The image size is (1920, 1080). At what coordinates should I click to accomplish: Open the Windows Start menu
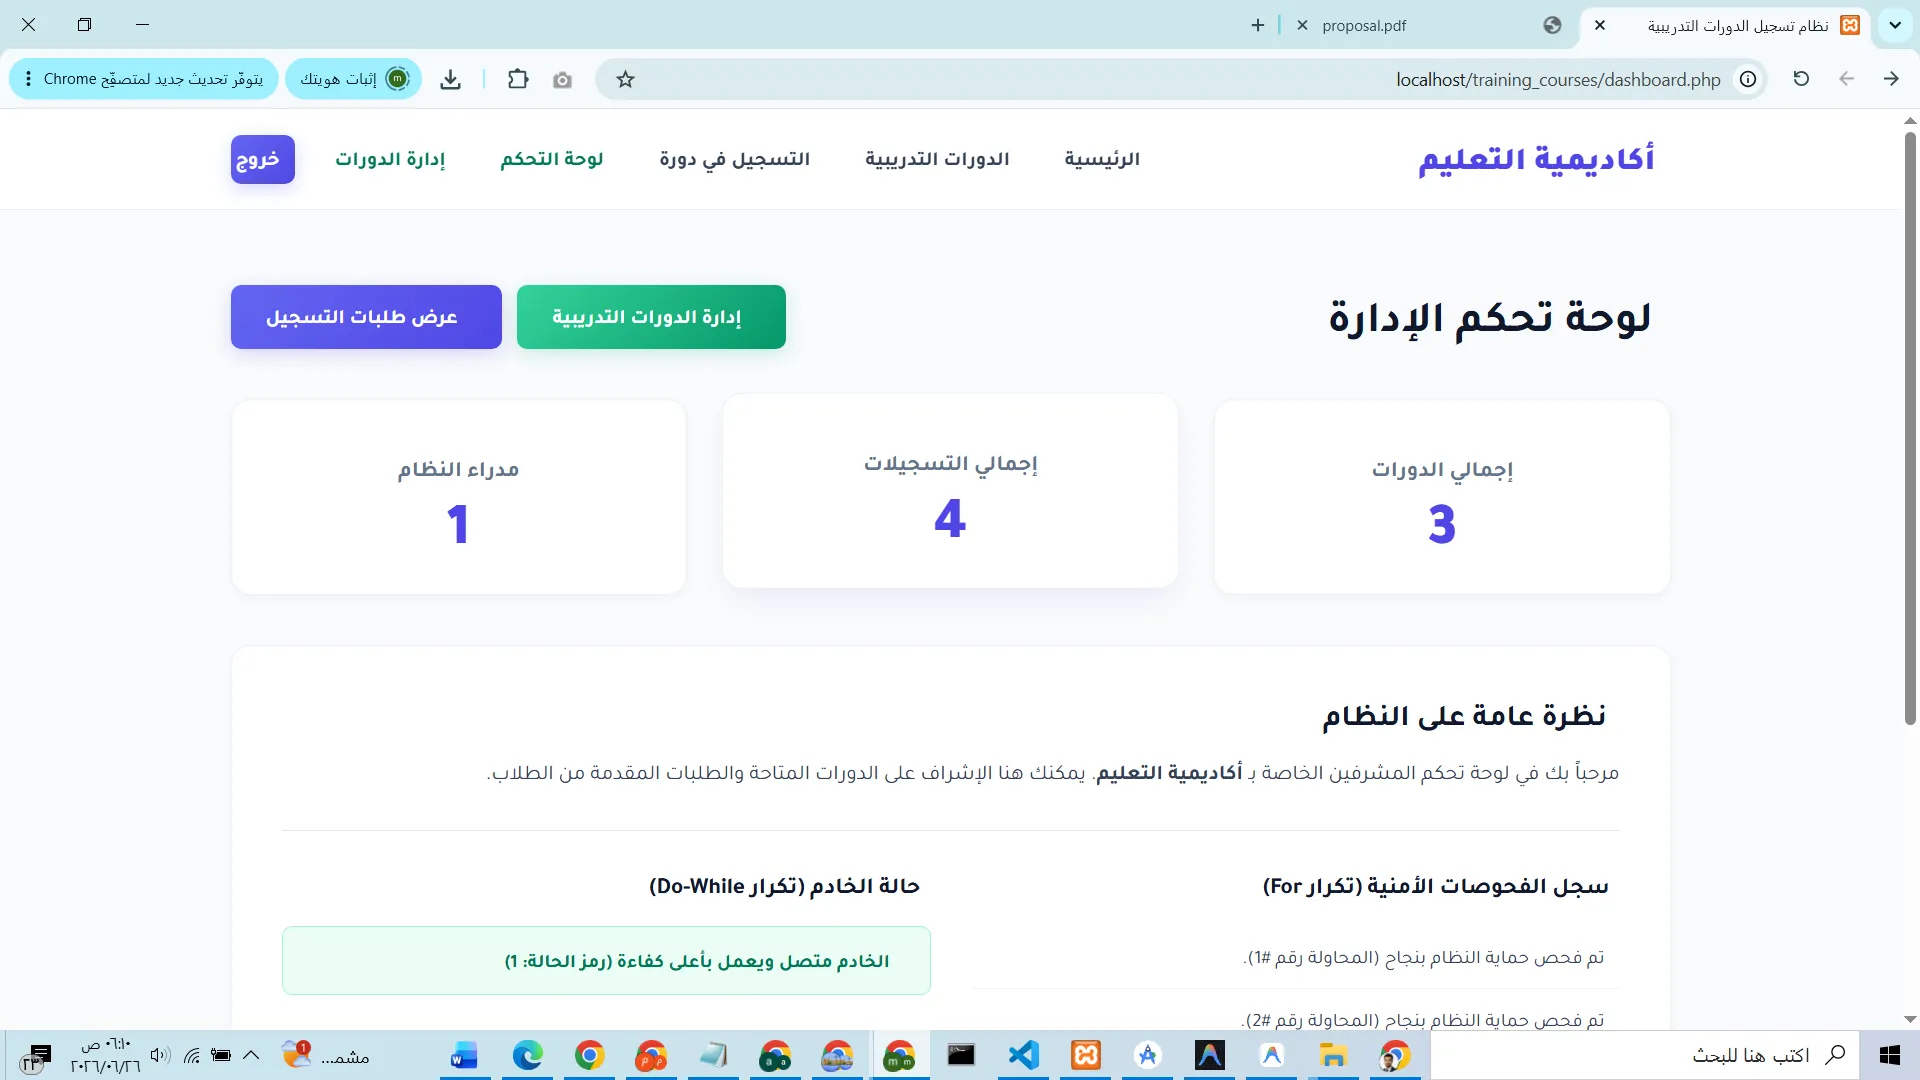[x=1889, y=1055]
